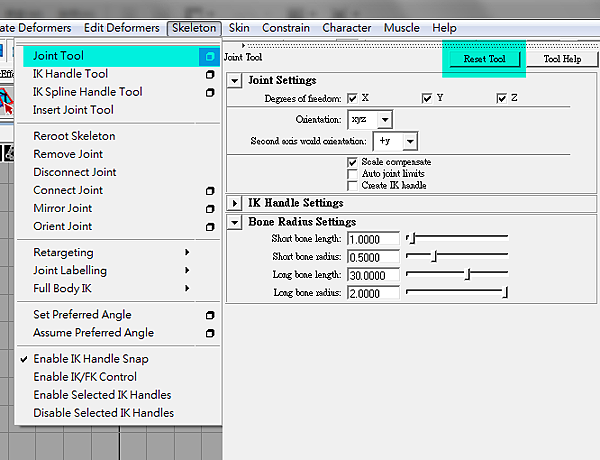600x460 pixels.
Task: Open IK Spline Handle Tool option box
Action: click(x=210, y=92)
